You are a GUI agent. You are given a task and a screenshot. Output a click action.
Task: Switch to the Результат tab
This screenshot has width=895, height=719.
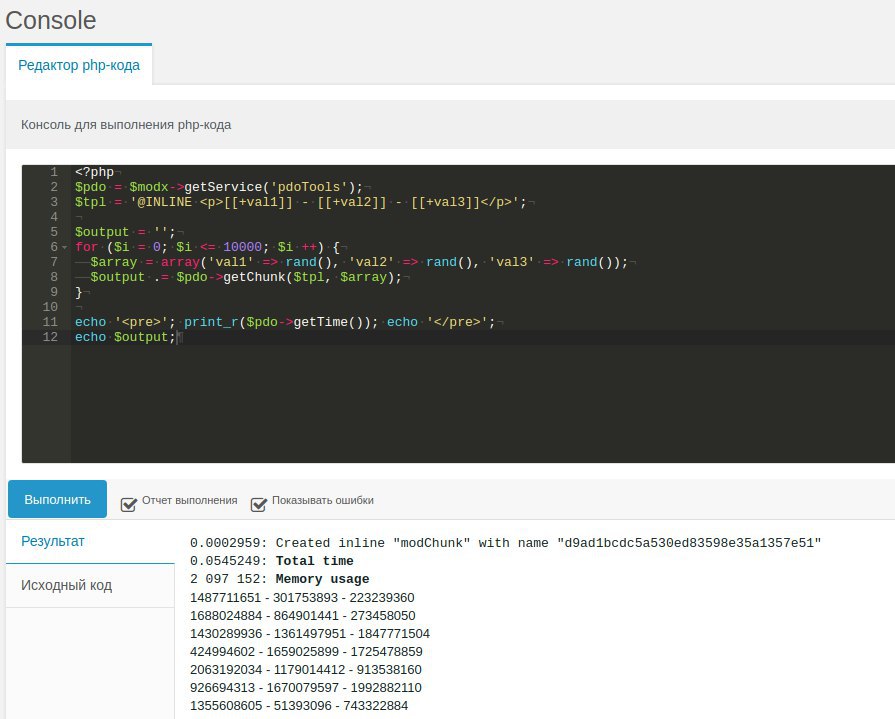[90, 542]
